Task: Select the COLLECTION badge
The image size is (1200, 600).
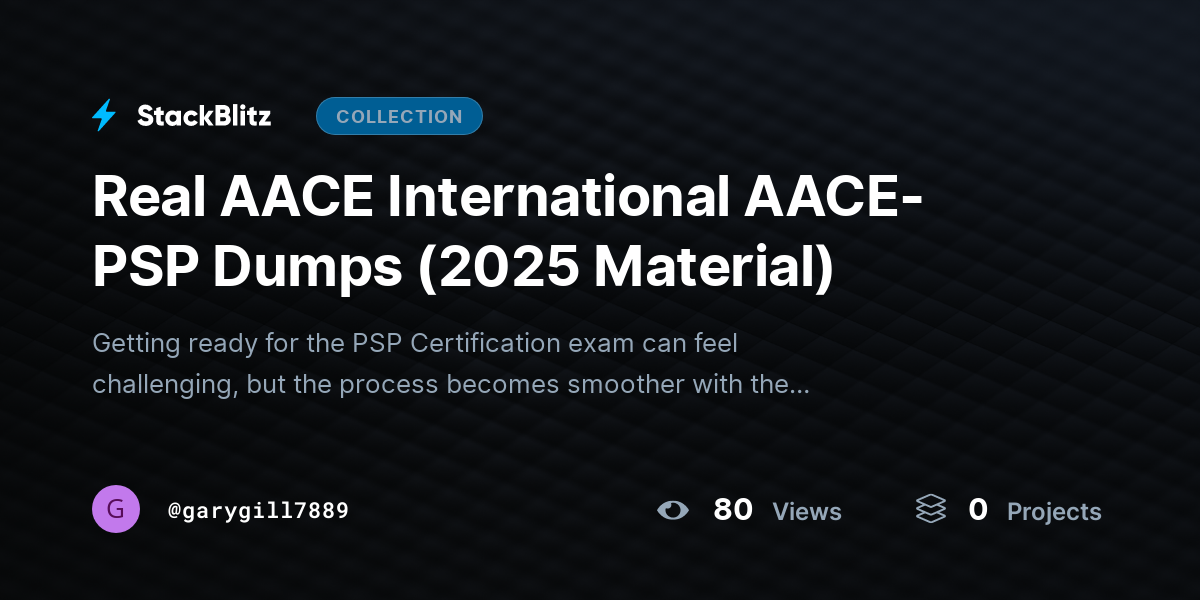Action: [399, 116]
